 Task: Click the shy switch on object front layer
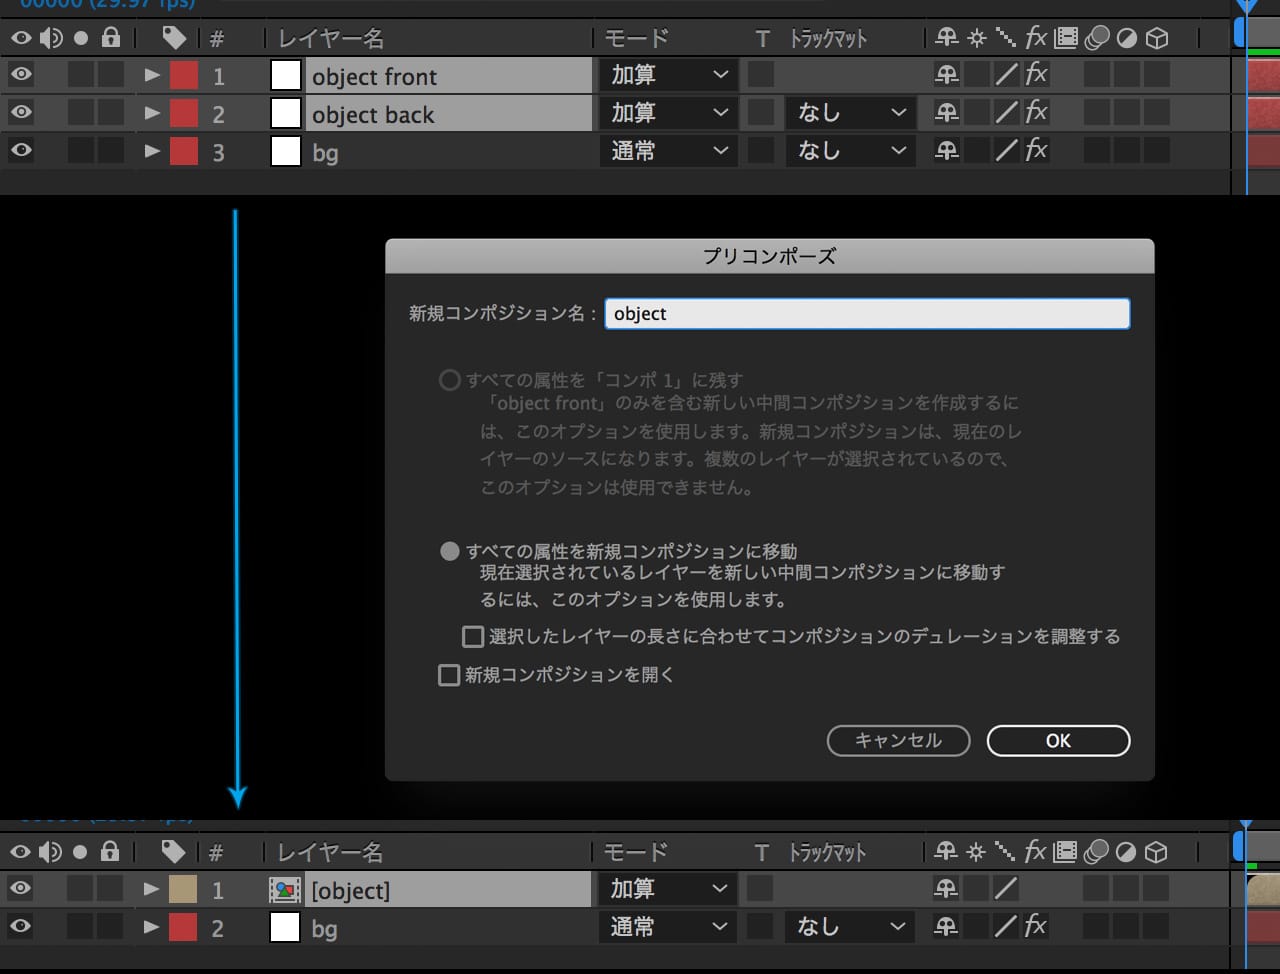946,75
